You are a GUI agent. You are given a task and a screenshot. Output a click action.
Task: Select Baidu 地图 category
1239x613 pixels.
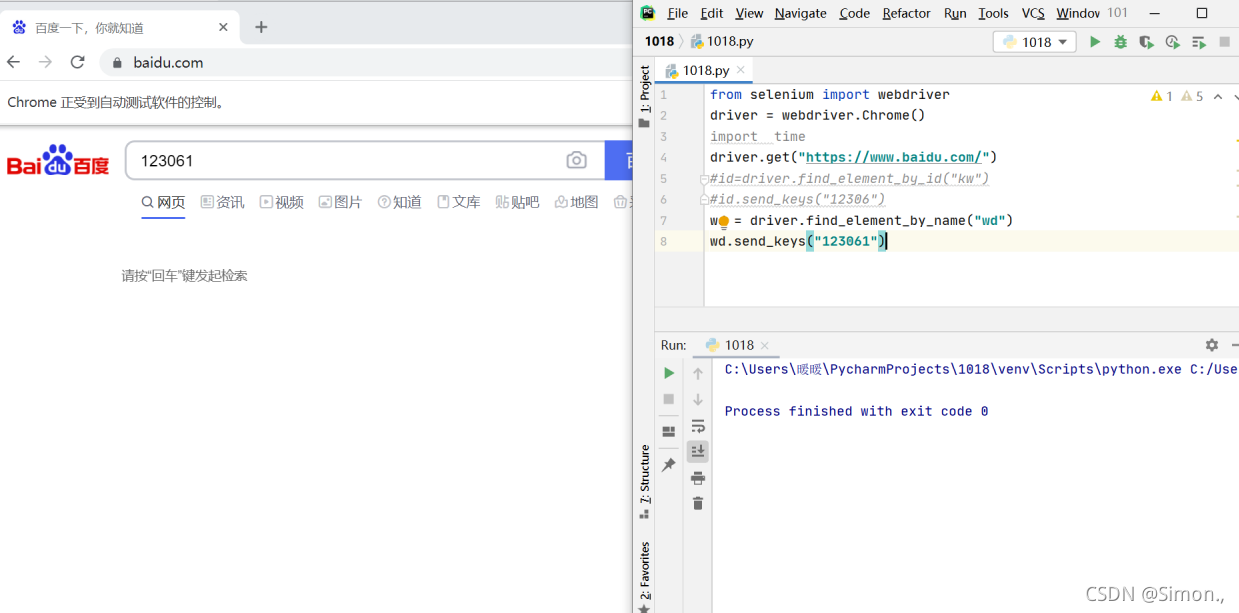pos(576,202)
